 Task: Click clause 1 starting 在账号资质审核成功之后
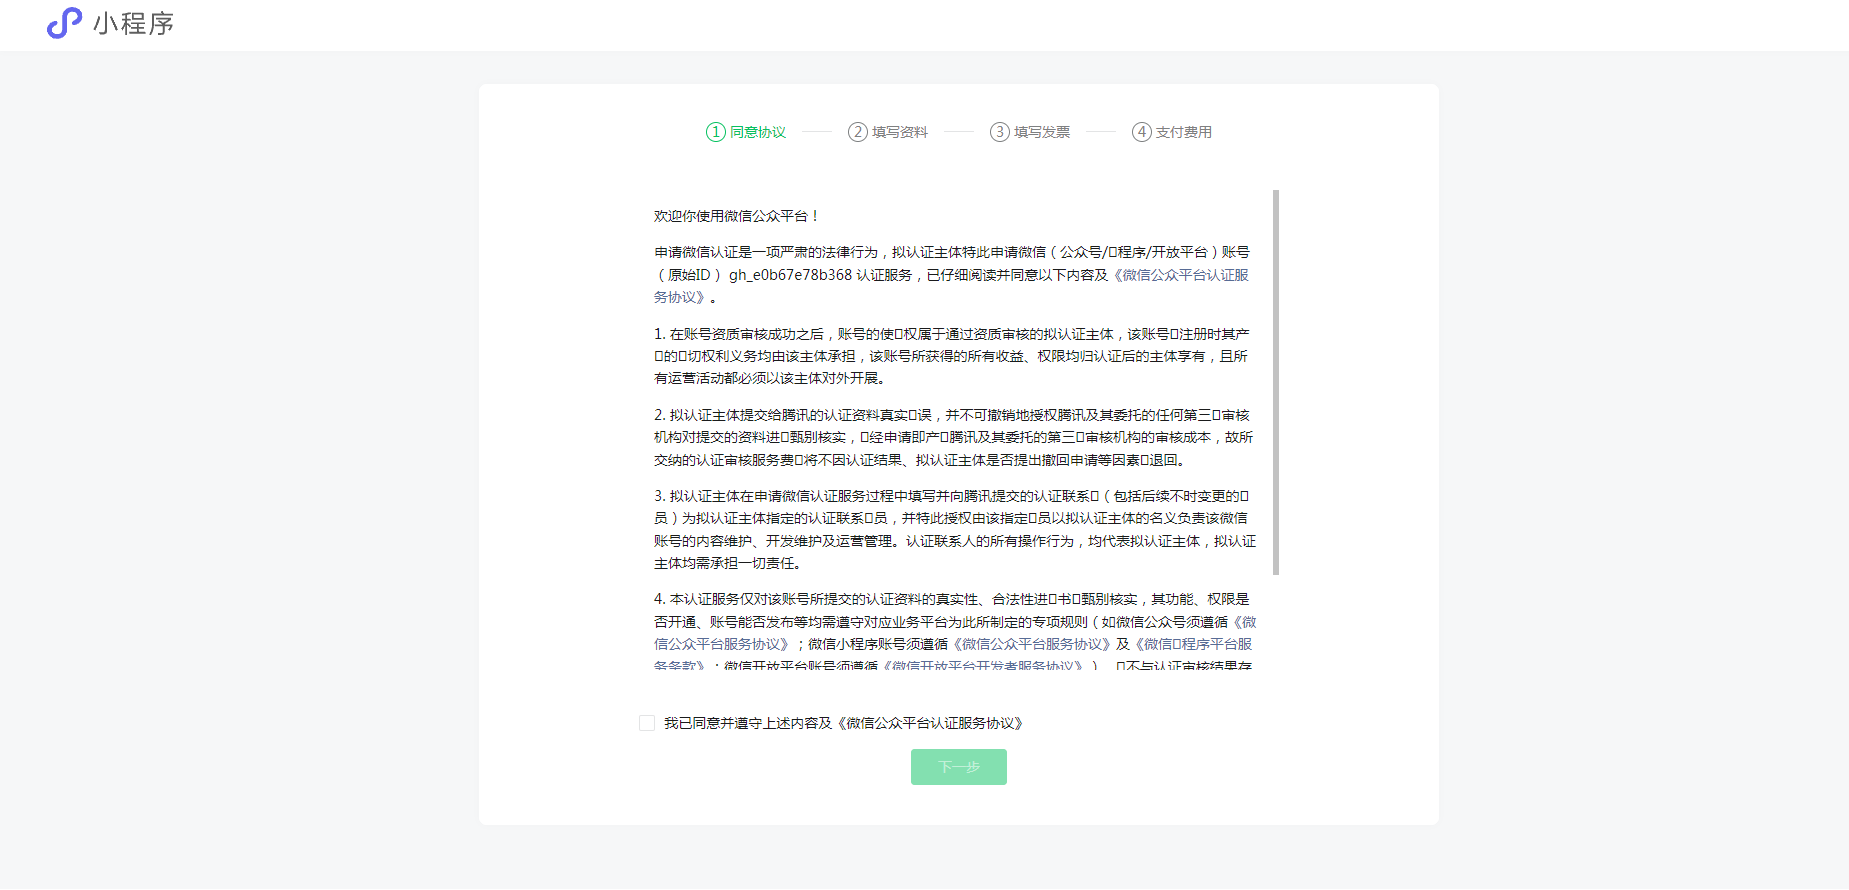point(952,356)
